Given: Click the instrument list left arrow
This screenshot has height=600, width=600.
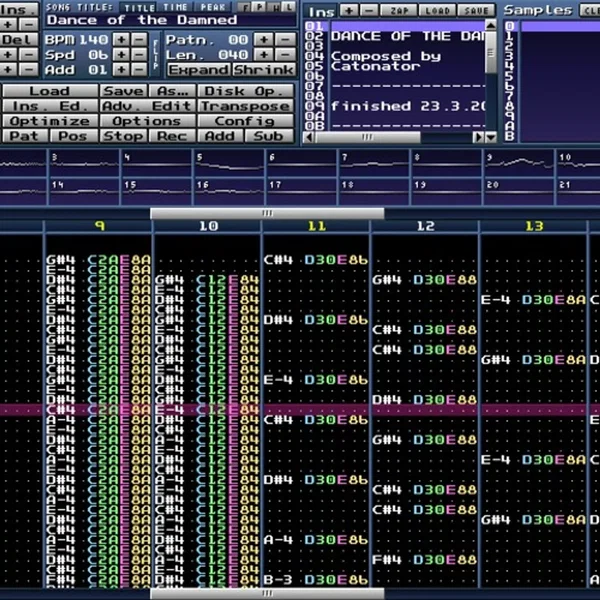Looking at the screenshot, I should (x=308, y=137).
